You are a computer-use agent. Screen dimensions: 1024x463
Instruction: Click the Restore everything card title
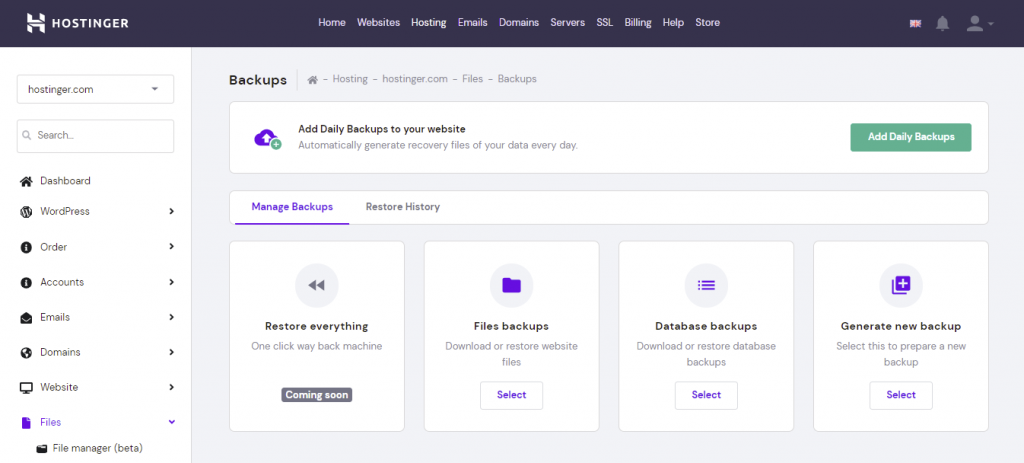click(x=317, y=326)
